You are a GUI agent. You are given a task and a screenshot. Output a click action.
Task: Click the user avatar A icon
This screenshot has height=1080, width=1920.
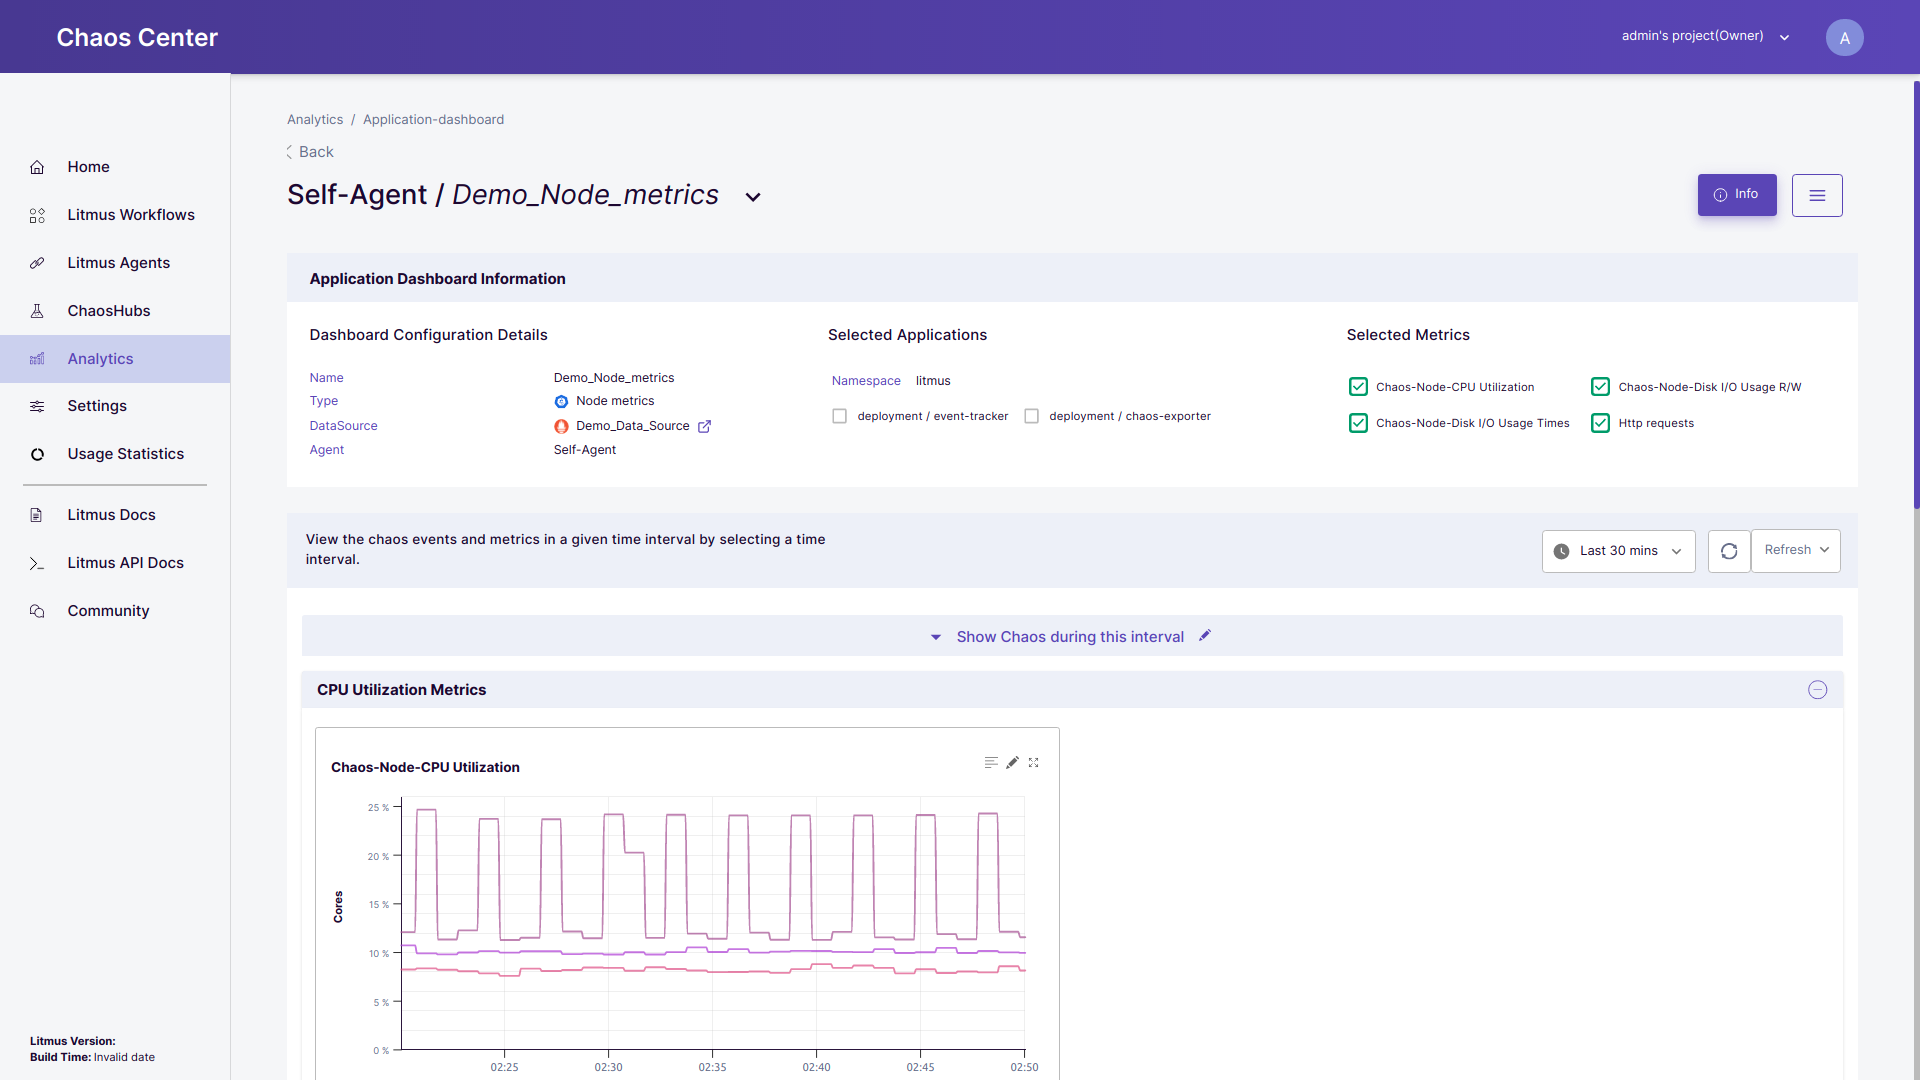tap(1844, 37)
